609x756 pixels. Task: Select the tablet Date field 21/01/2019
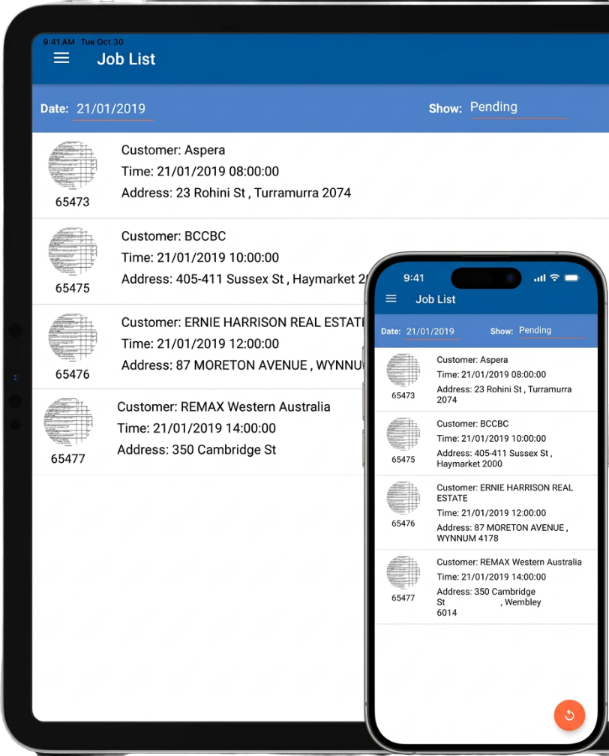(114, 108)
